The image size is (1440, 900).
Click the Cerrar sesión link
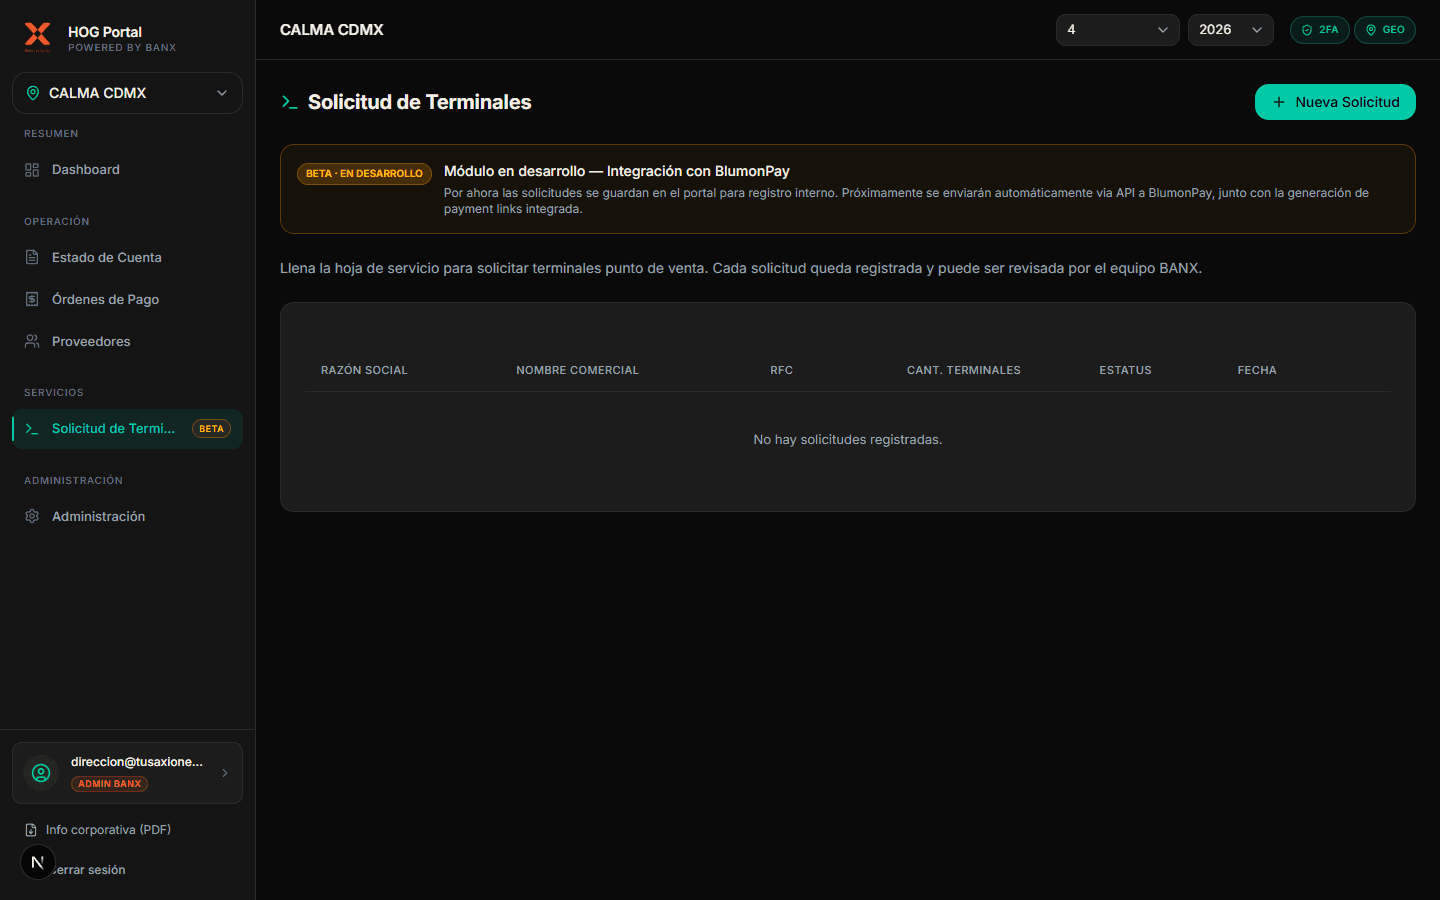(85, 869)
